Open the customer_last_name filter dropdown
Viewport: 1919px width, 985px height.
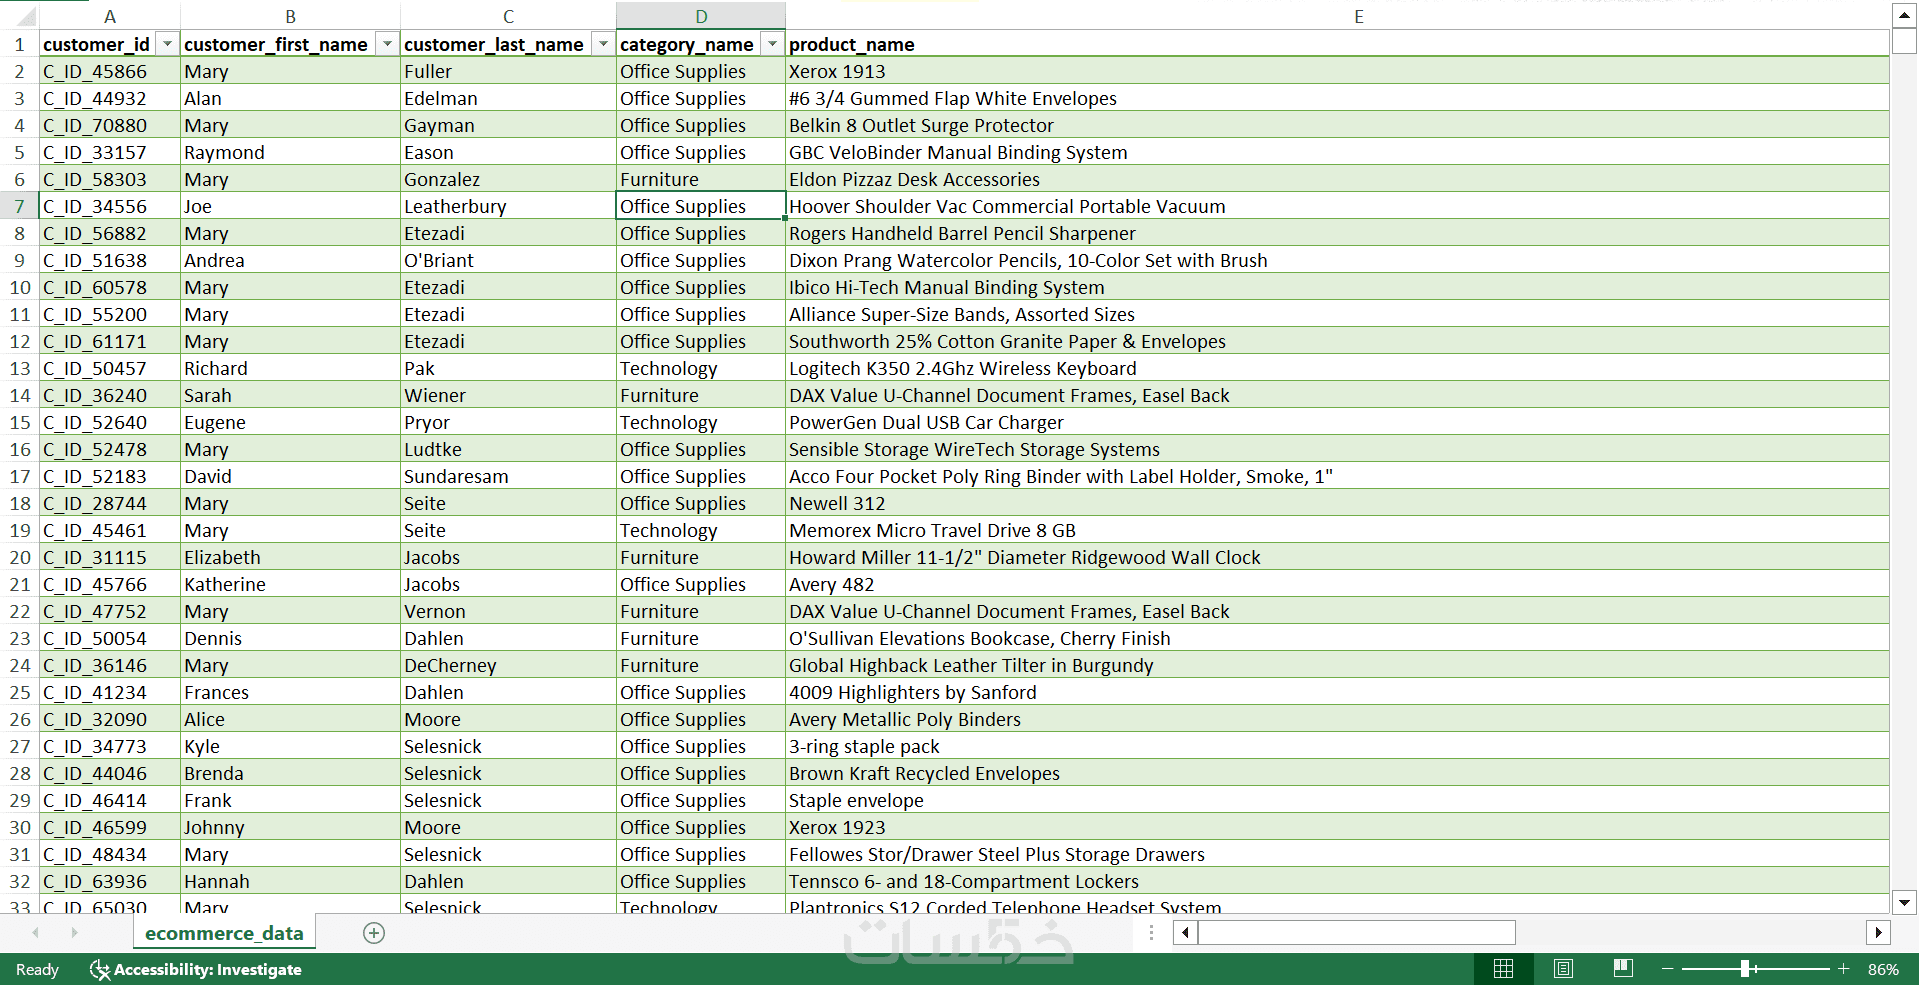tap(603, 44)
